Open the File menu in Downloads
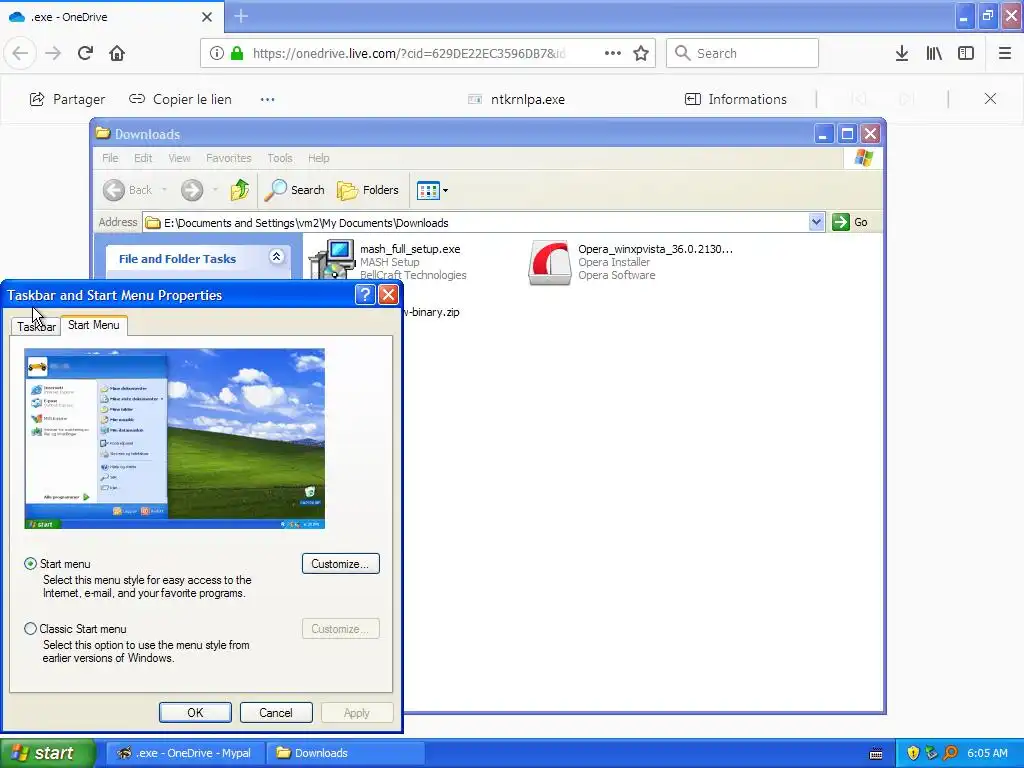 110,158
